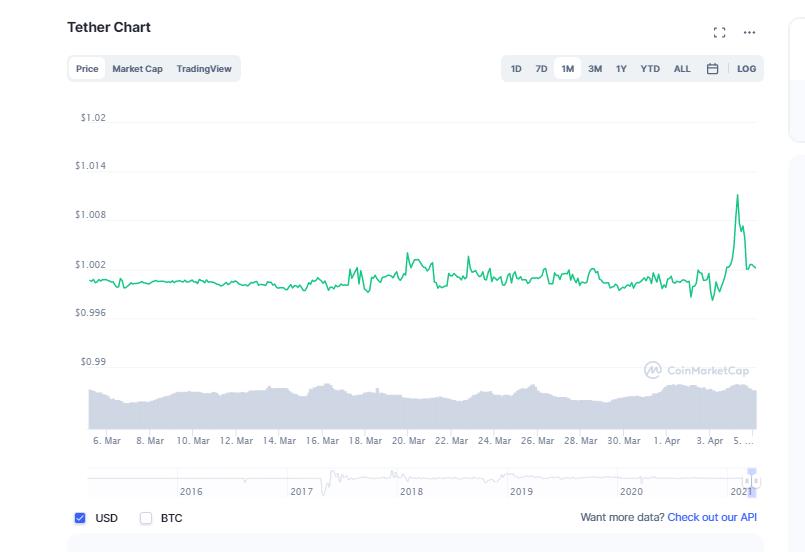Select the 1D time range

click(x=516, y=69)
